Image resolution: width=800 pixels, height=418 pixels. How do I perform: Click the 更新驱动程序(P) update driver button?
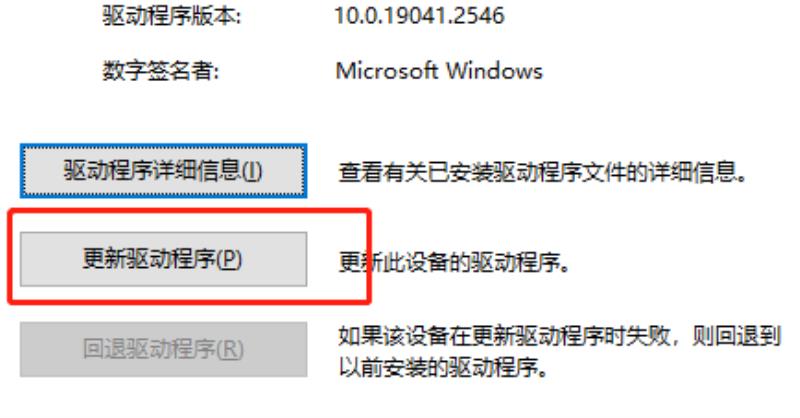coord(163,259)
